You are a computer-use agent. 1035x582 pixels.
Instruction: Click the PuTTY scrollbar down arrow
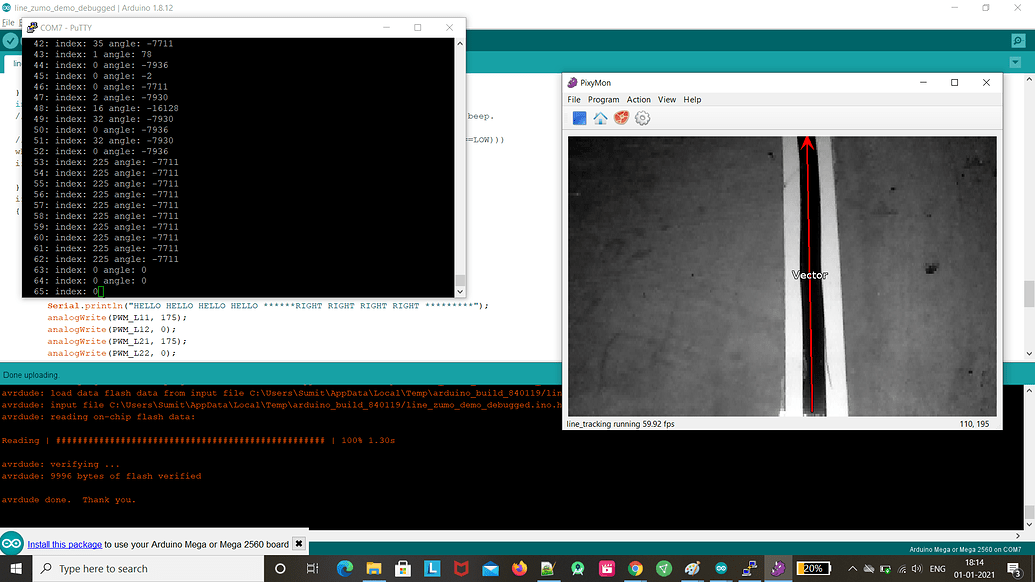pyautogui.click(x=459, y=290)
